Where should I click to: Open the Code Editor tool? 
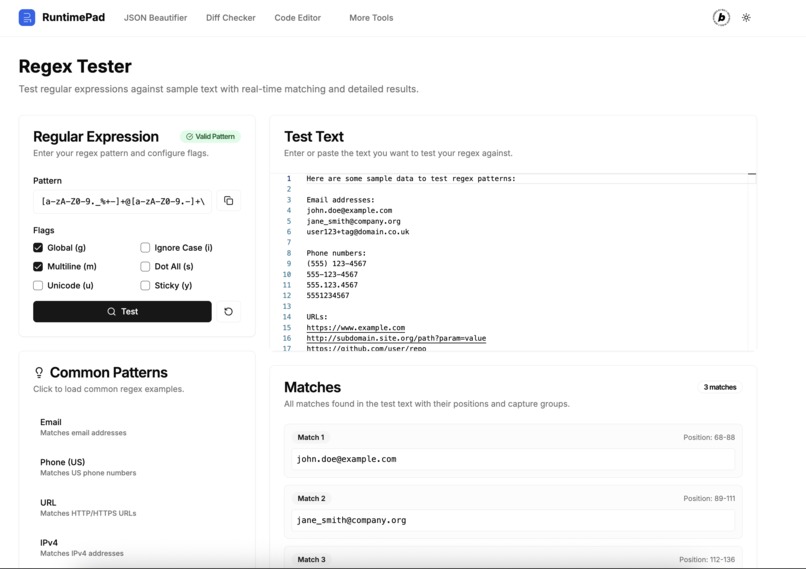coord(298,17)
